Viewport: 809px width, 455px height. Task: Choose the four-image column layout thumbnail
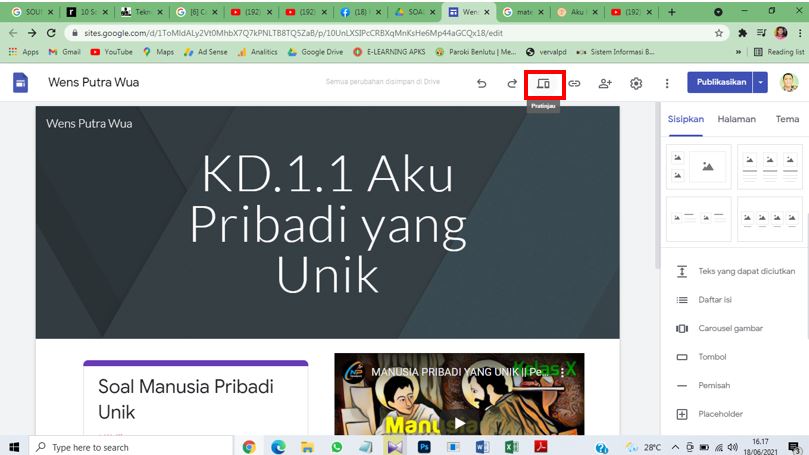tap(770, 219)
